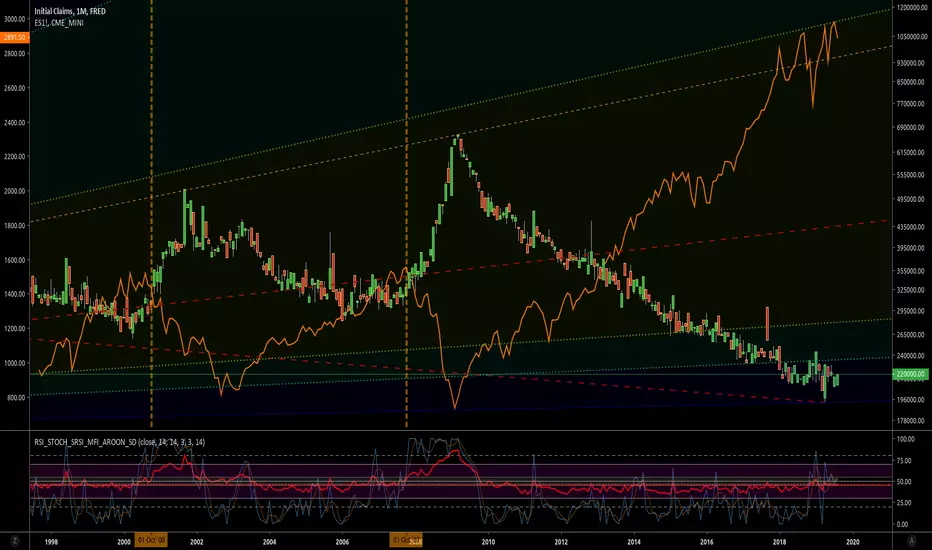Click the 435000.00 right axis label

pos(911,227)
